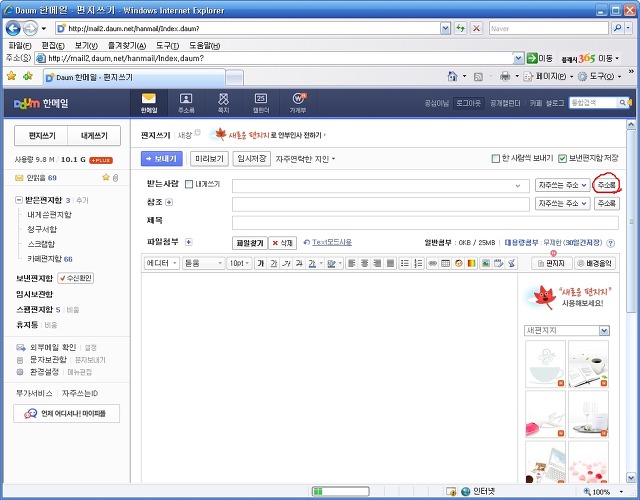Viewport: 640px width, 500px height.
Task: Toggle bold (가) formatting in editor
Action: pos(261,263)
